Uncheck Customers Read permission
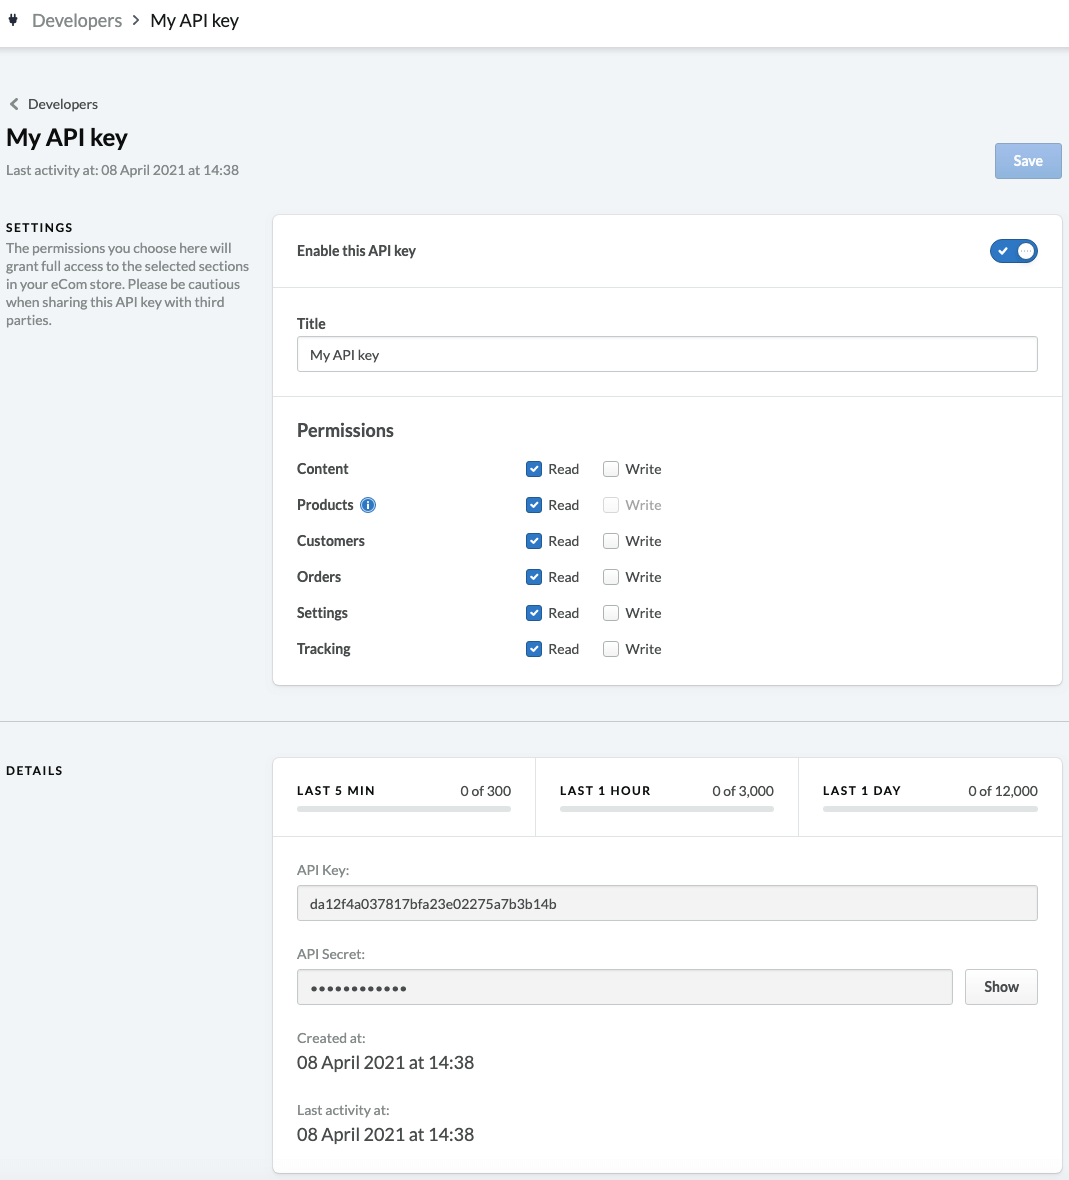The image size is (1069, 1180). 533,541
